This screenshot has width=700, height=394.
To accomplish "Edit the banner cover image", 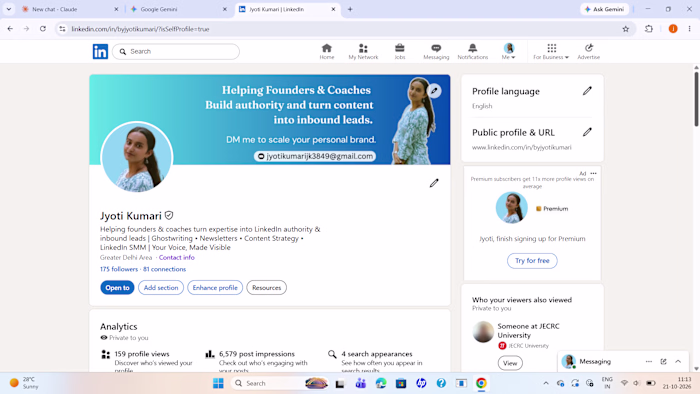I will click(434, 91).
